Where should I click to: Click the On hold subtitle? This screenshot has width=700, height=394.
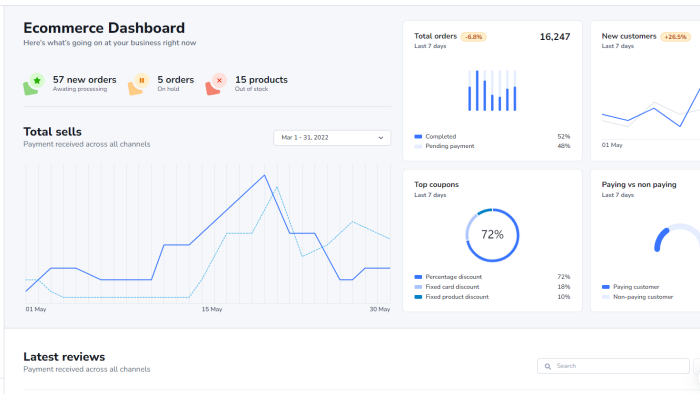[x=168, y=89]
